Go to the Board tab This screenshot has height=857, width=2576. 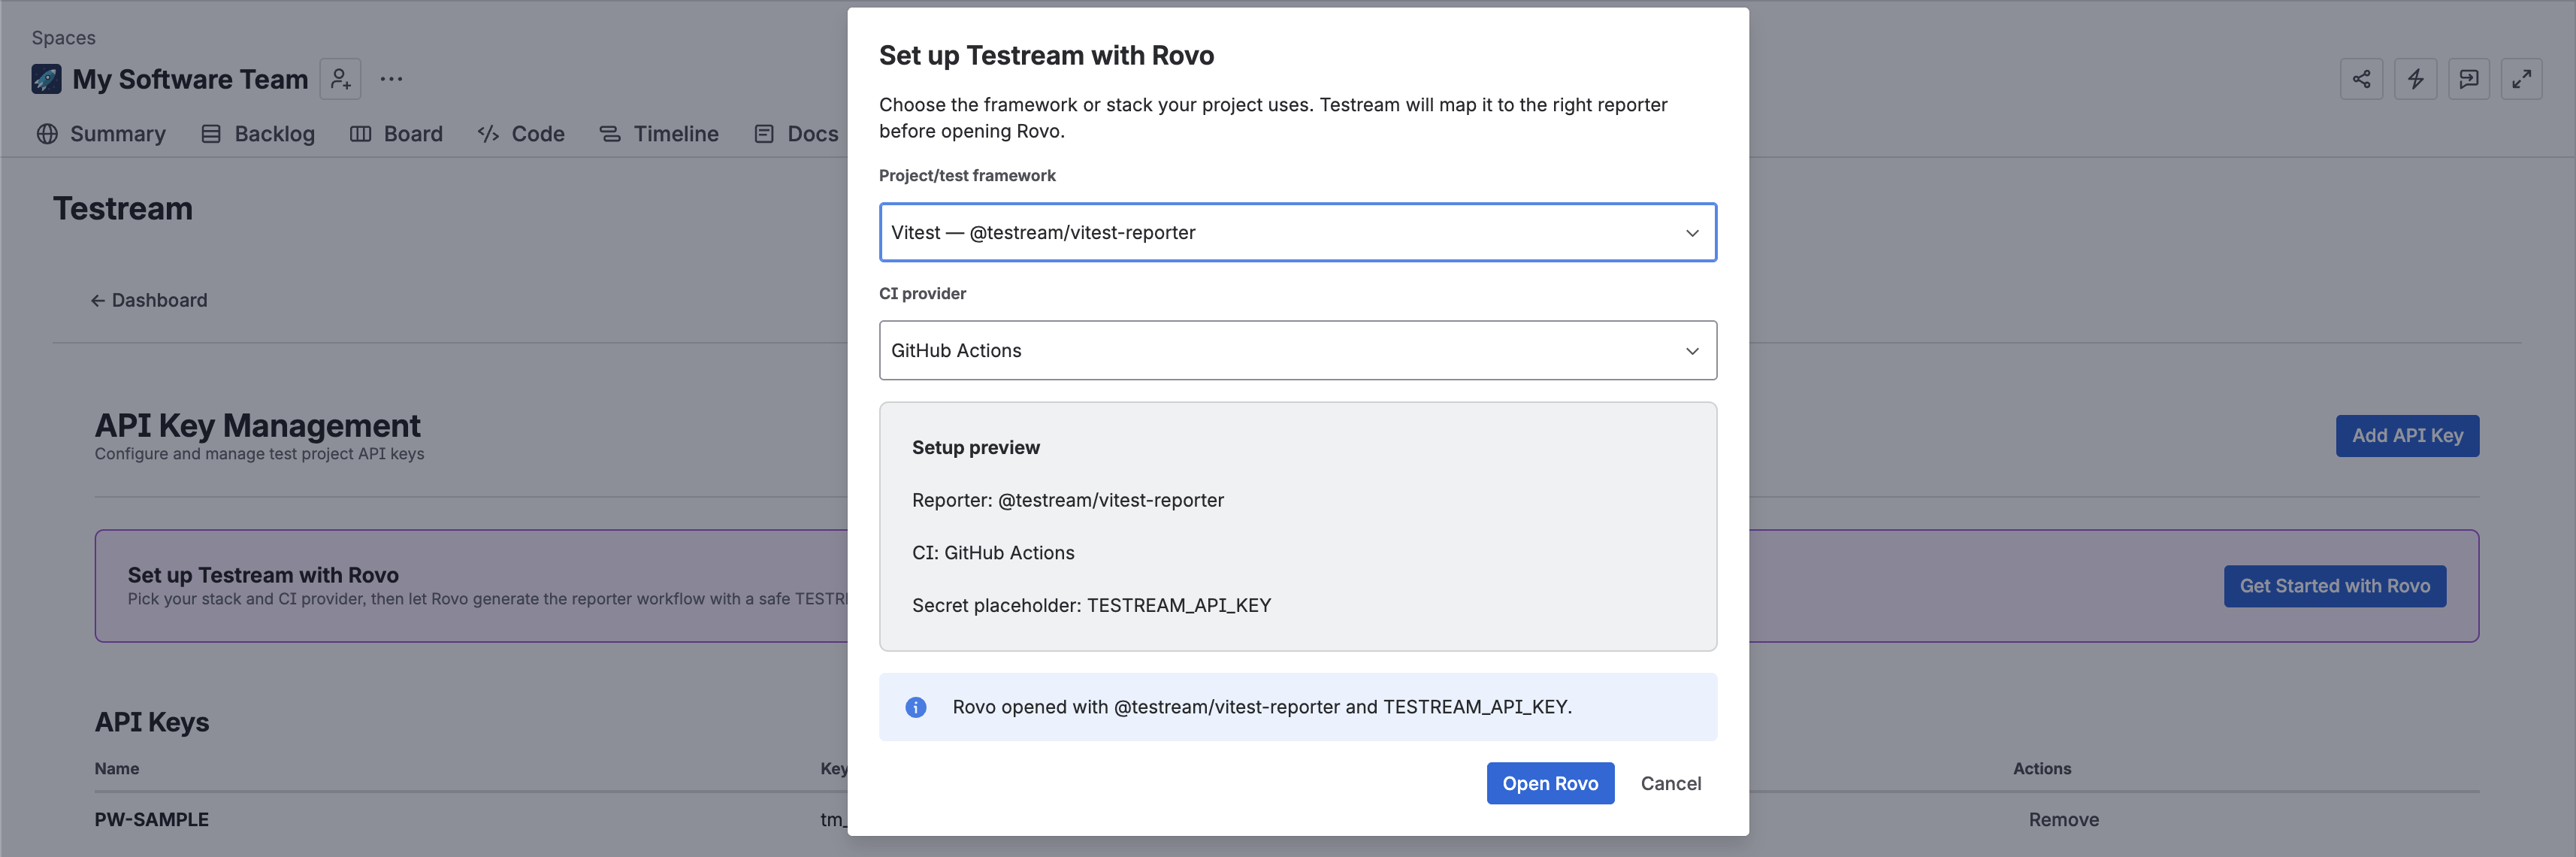[x=396, y=134]
